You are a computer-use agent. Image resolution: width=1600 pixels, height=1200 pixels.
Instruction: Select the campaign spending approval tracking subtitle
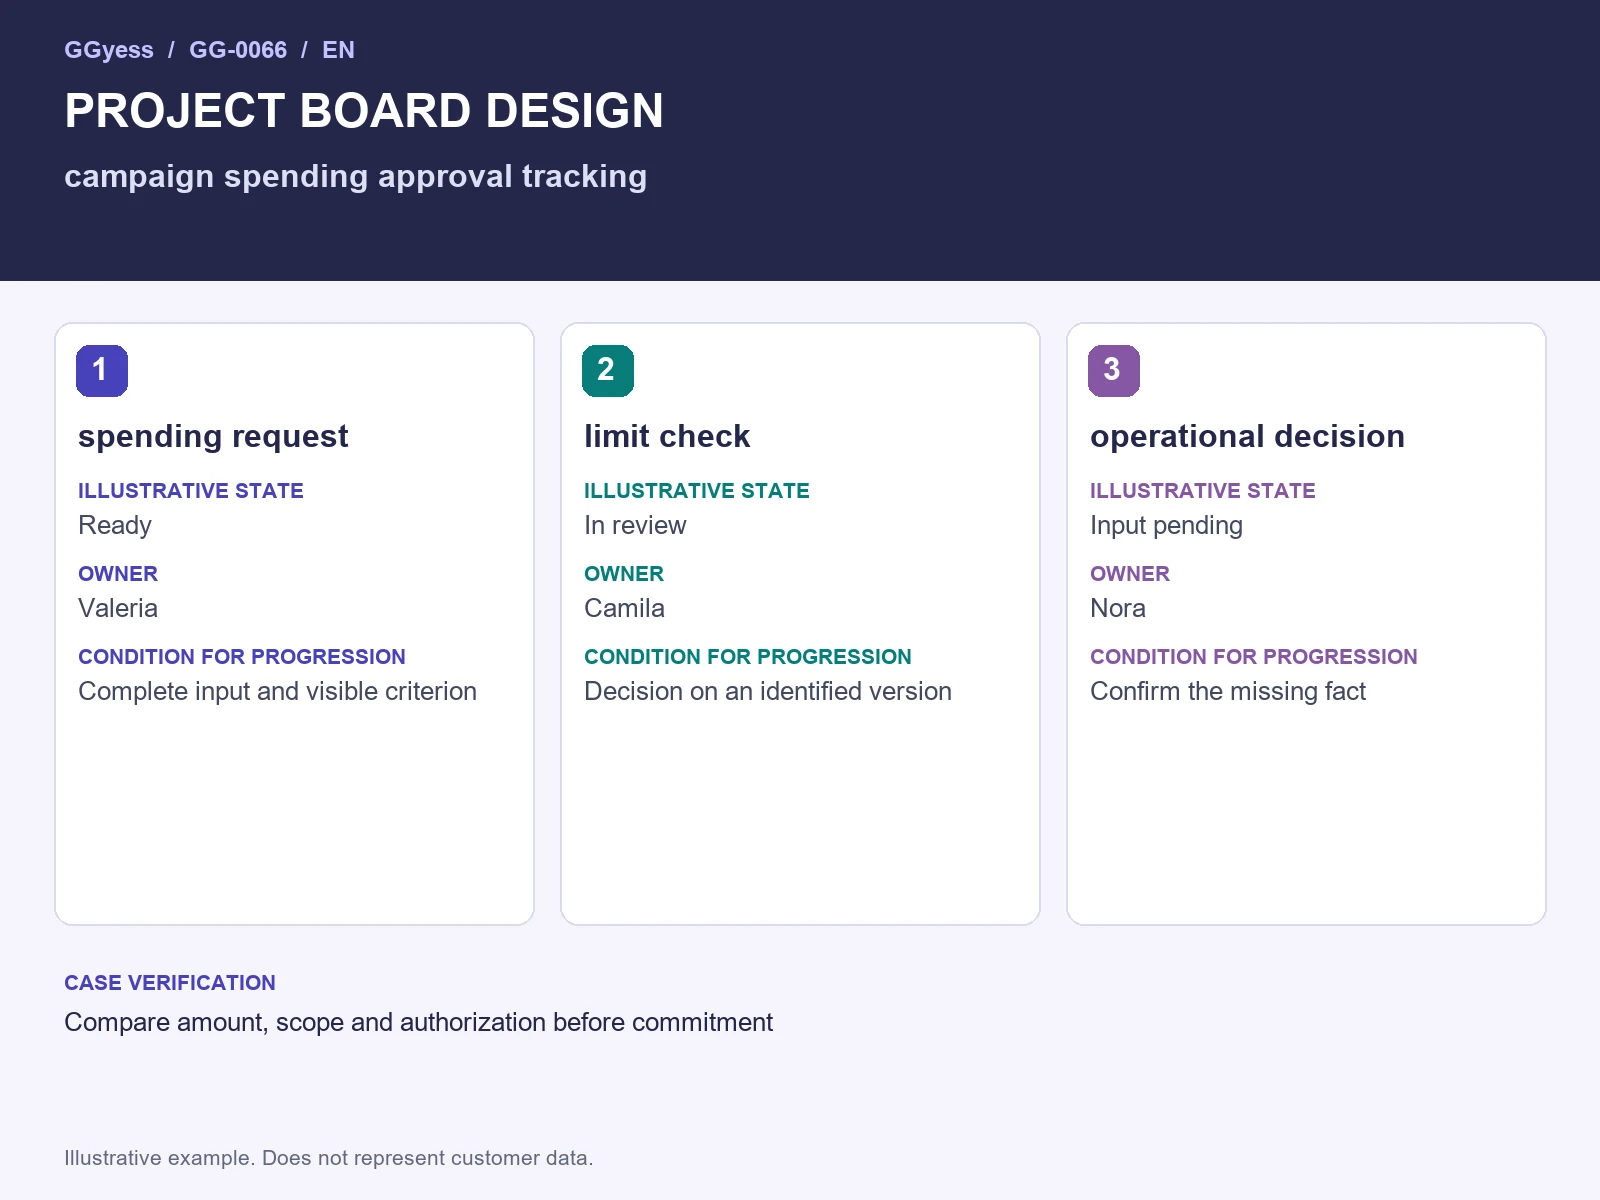coord(356,176)
